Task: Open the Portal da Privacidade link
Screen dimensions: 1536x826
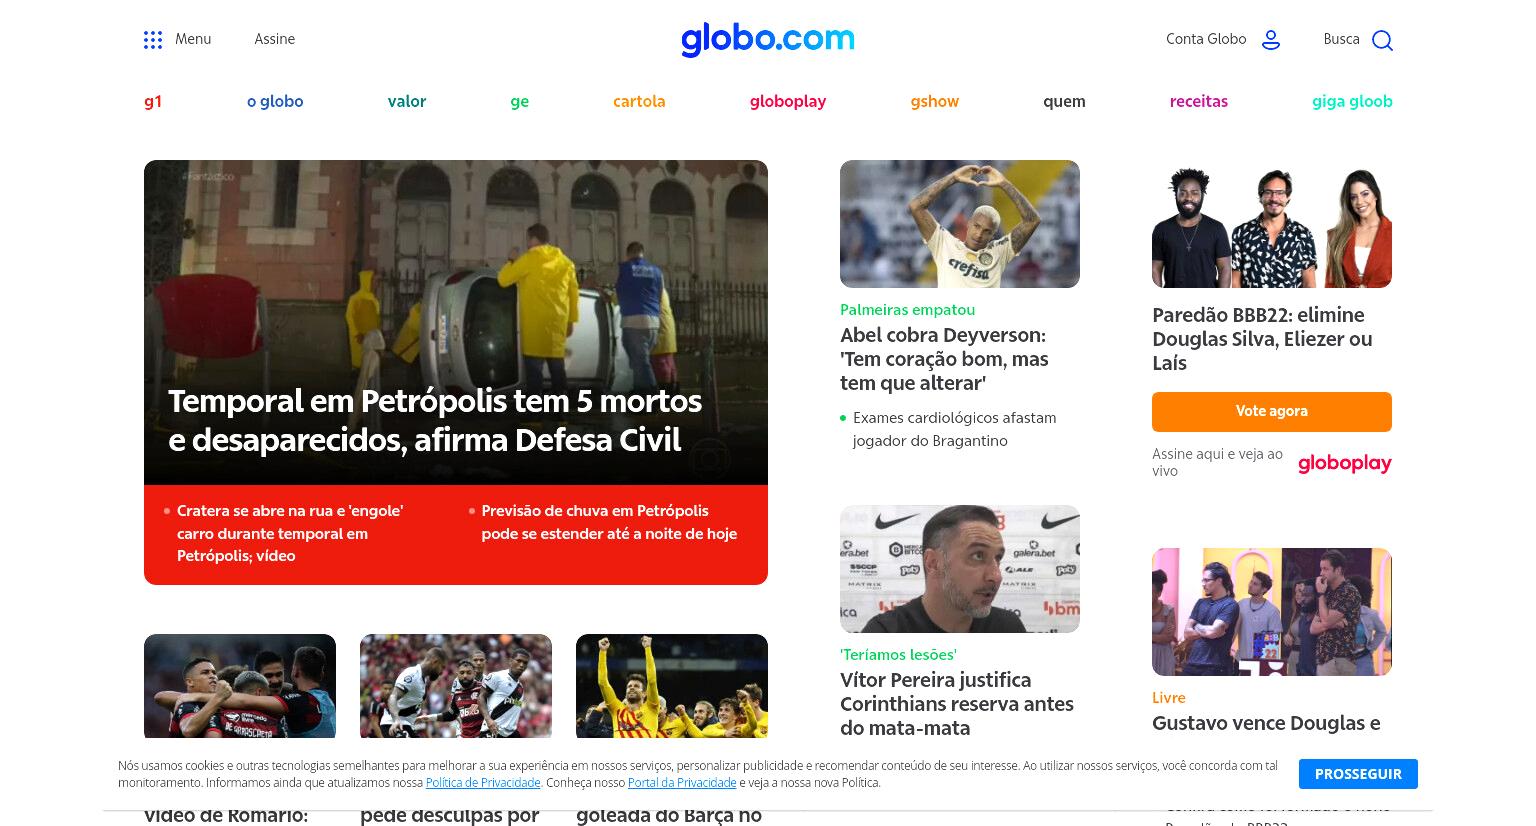Action: (682, 783)
